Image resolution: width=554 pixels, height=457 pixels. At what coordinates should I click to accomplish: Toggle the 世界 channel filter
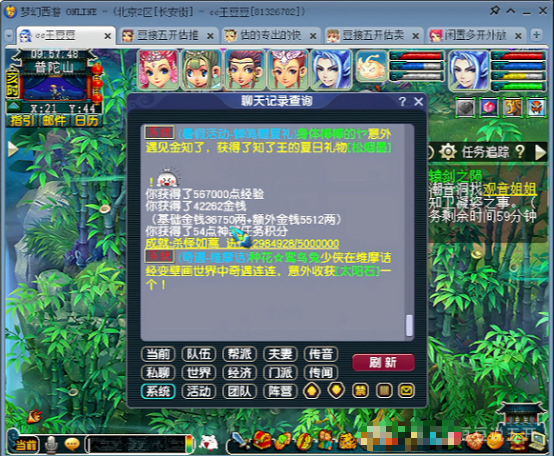click(199, 372)
